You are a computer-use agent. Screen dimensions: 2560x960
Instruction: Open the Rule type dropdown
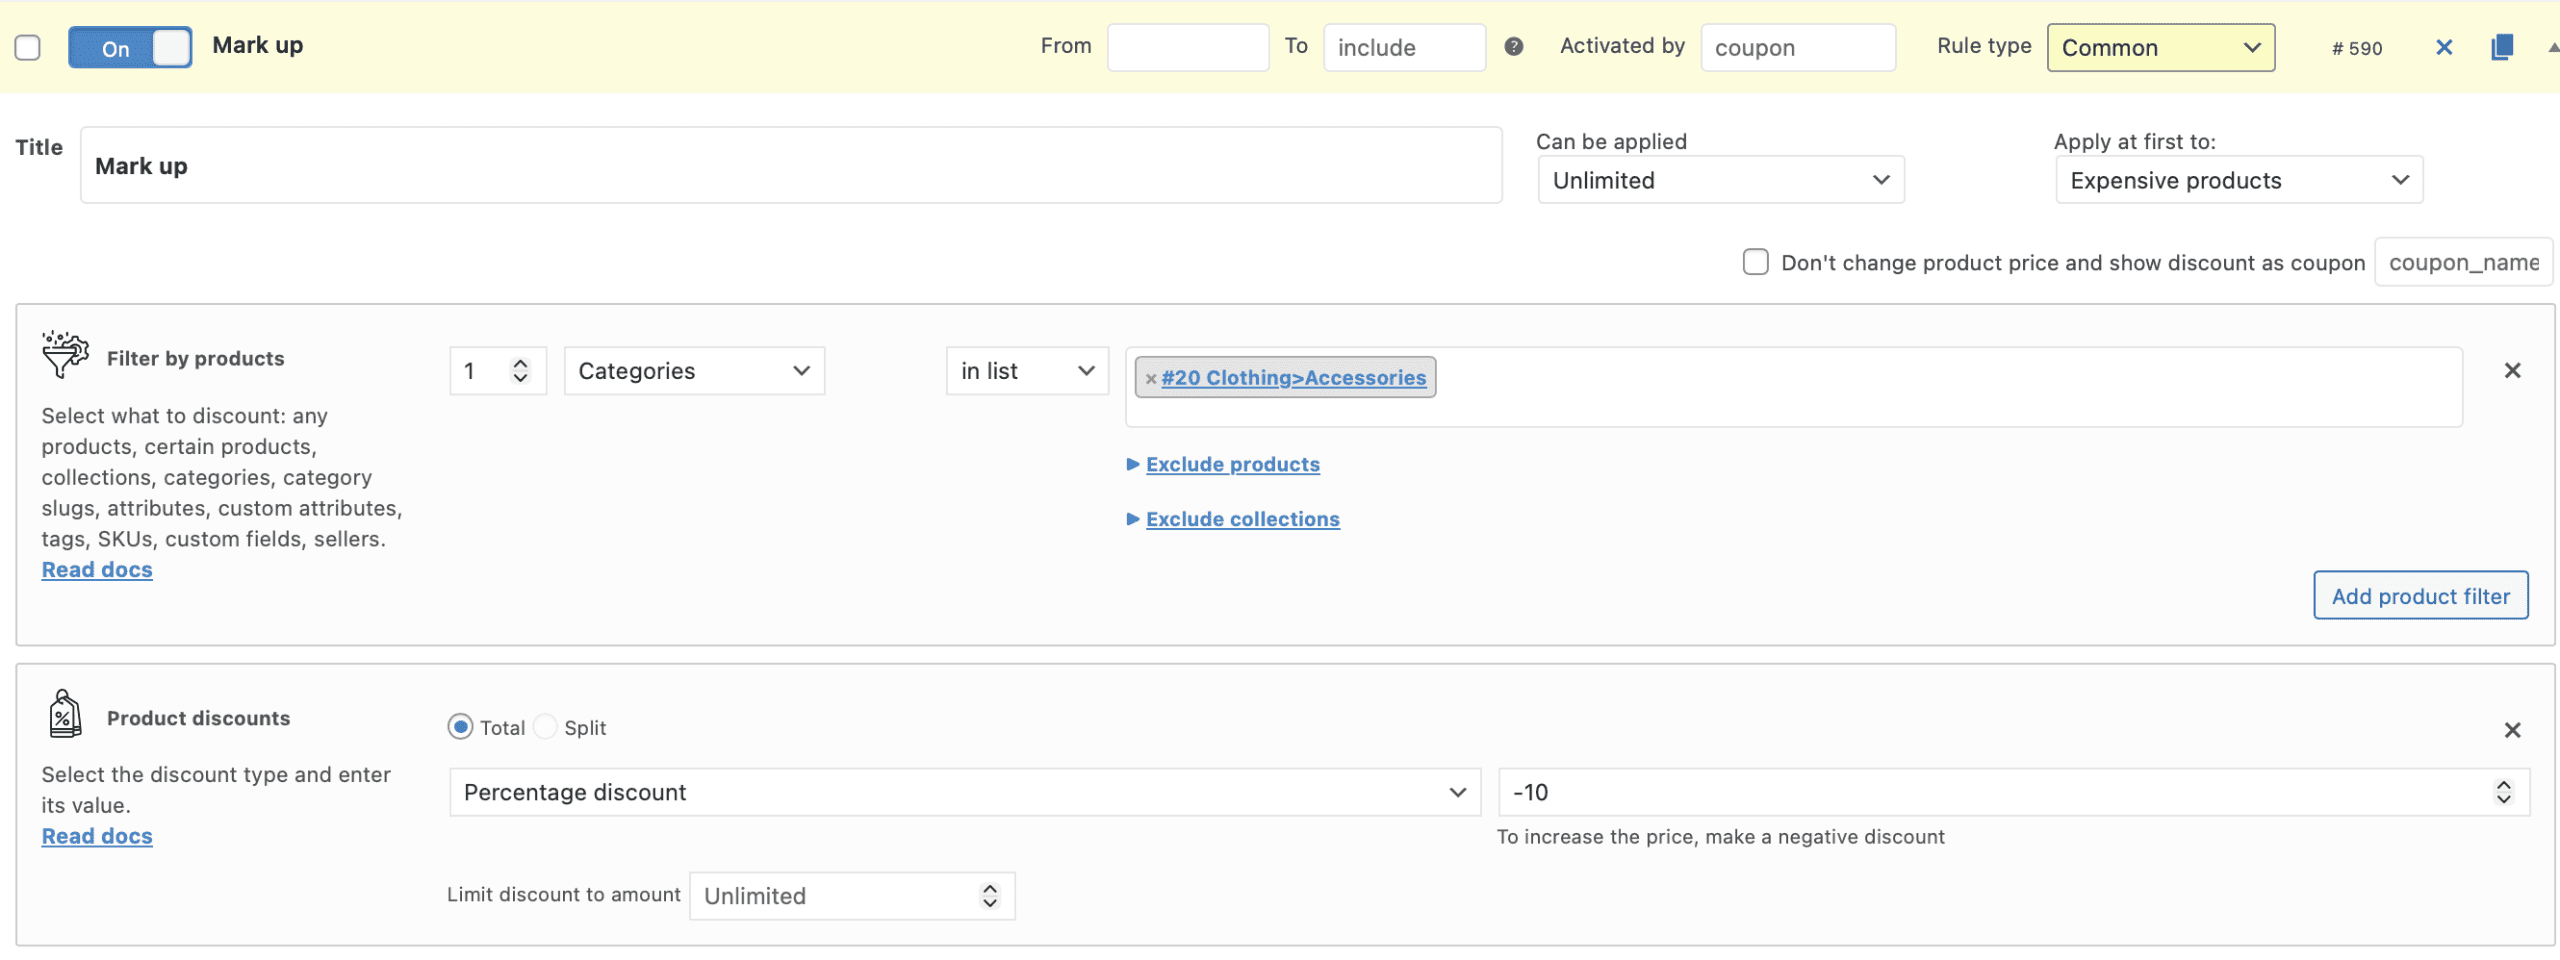(x=2160, y=48)
